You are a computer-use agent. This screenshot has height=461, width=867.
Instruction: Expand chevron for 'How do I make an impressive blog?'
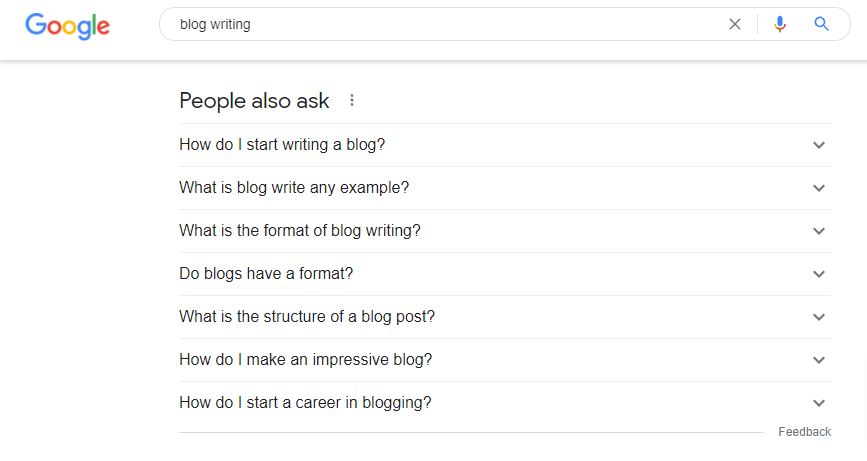pos(819,360)
